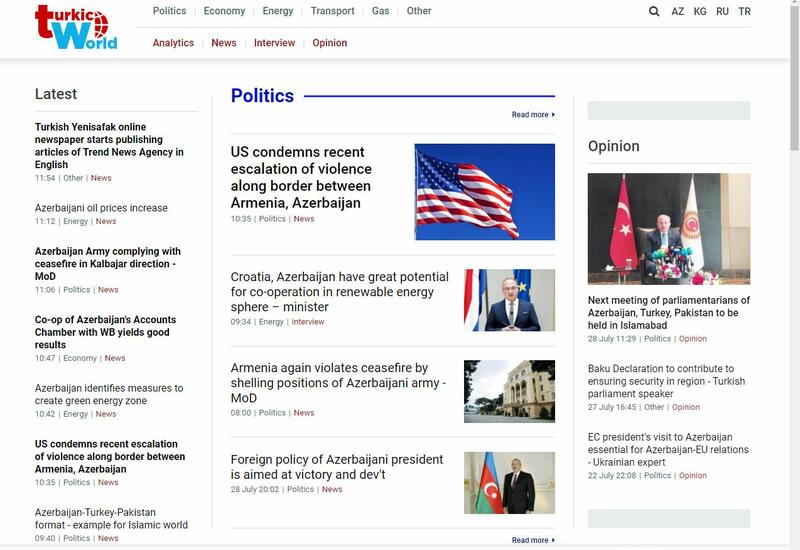Open Azerbaijani oil prices increase article
This screenshot has width=800, height=550.
tap(101, 208)
